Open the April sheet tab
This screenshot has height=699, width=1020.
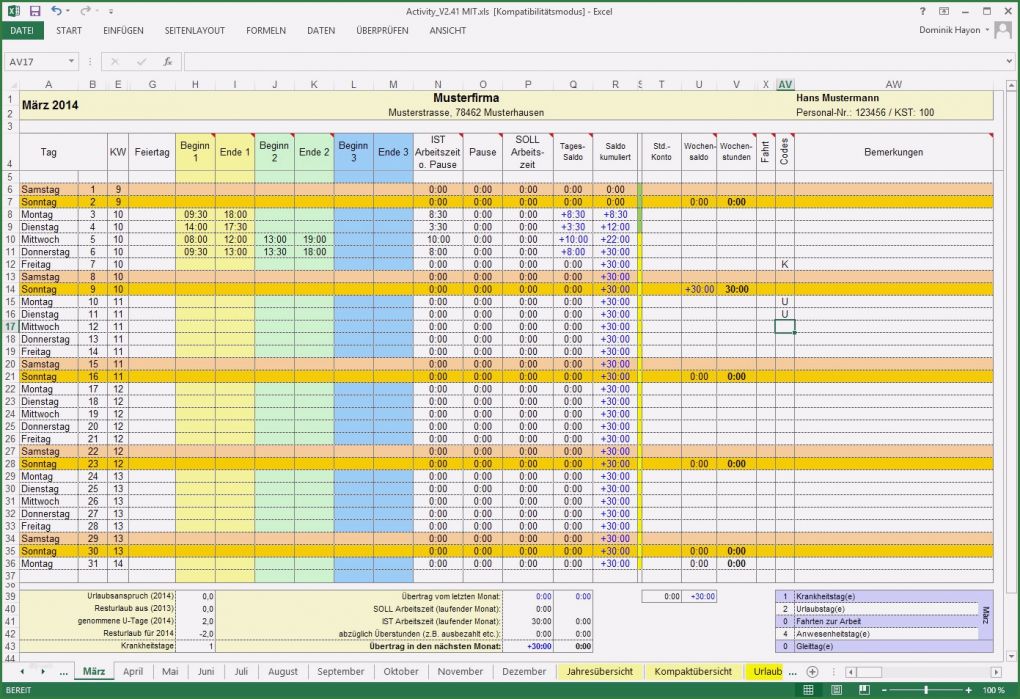pyautogui.click(x=133, y=671)
